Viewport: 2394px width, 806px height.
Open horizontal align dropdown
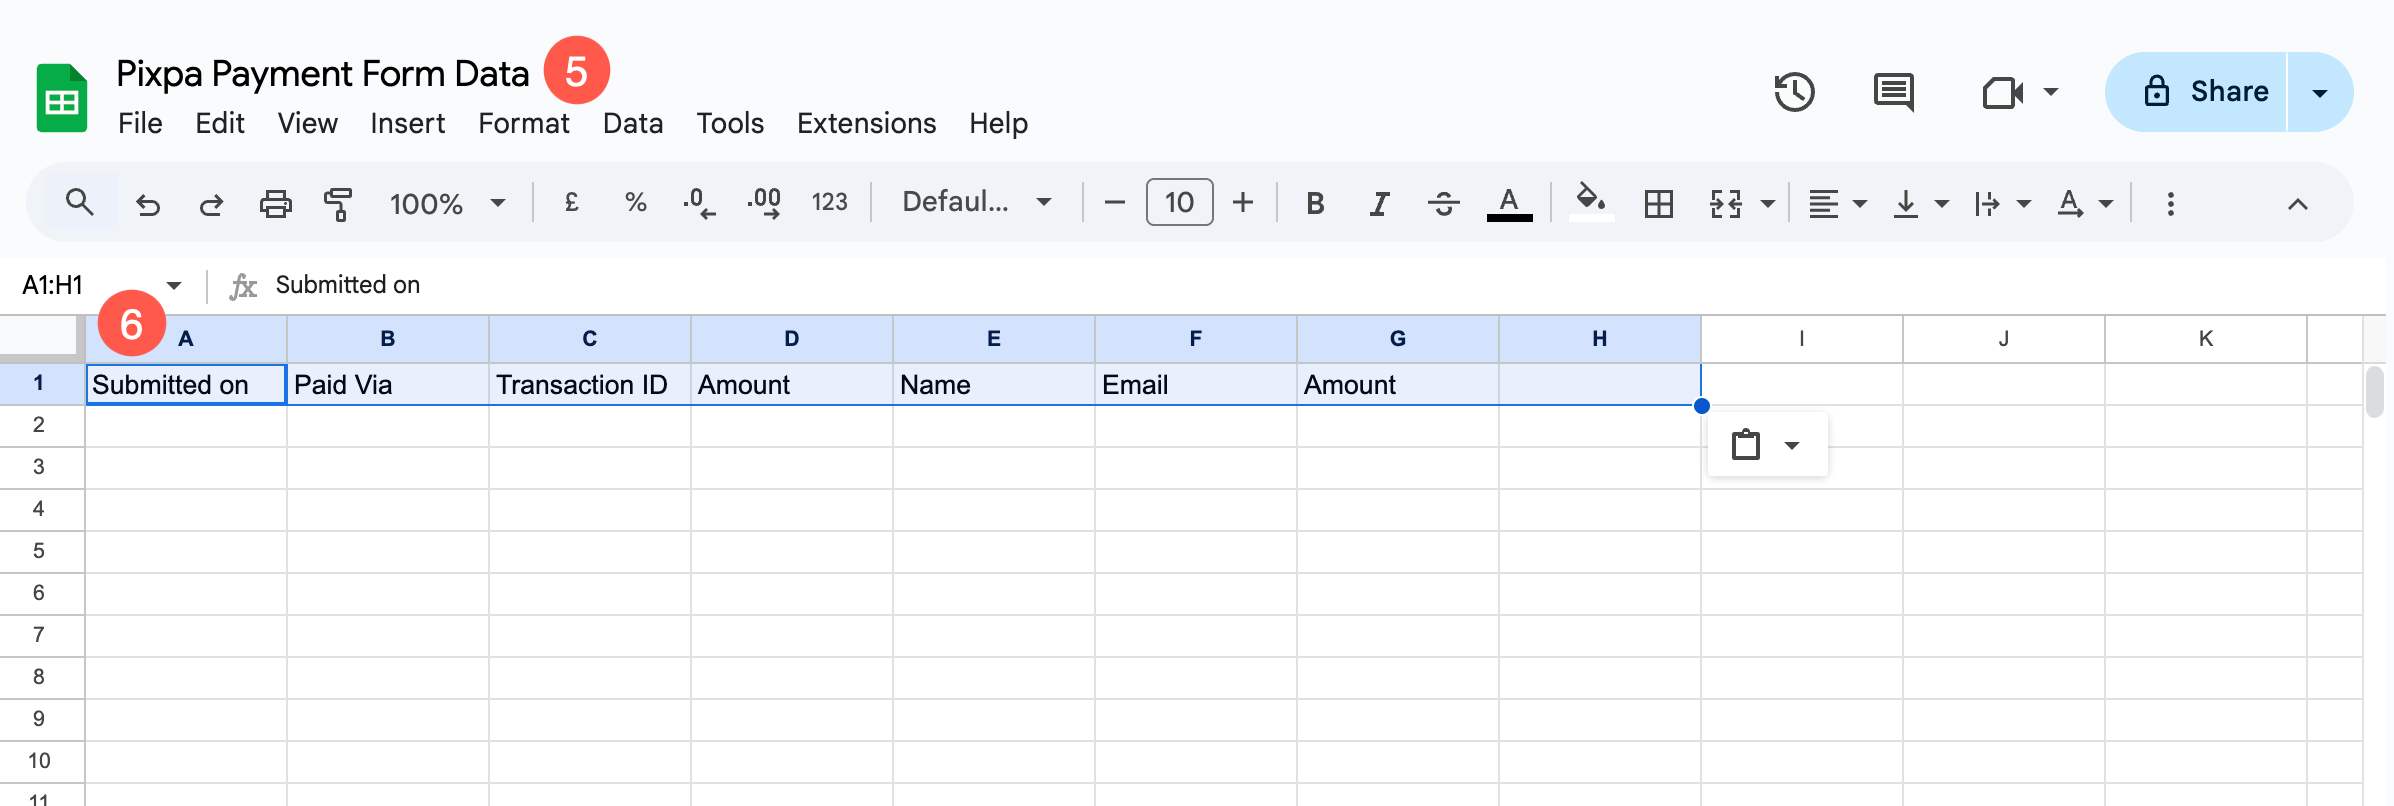[1836, 204]
